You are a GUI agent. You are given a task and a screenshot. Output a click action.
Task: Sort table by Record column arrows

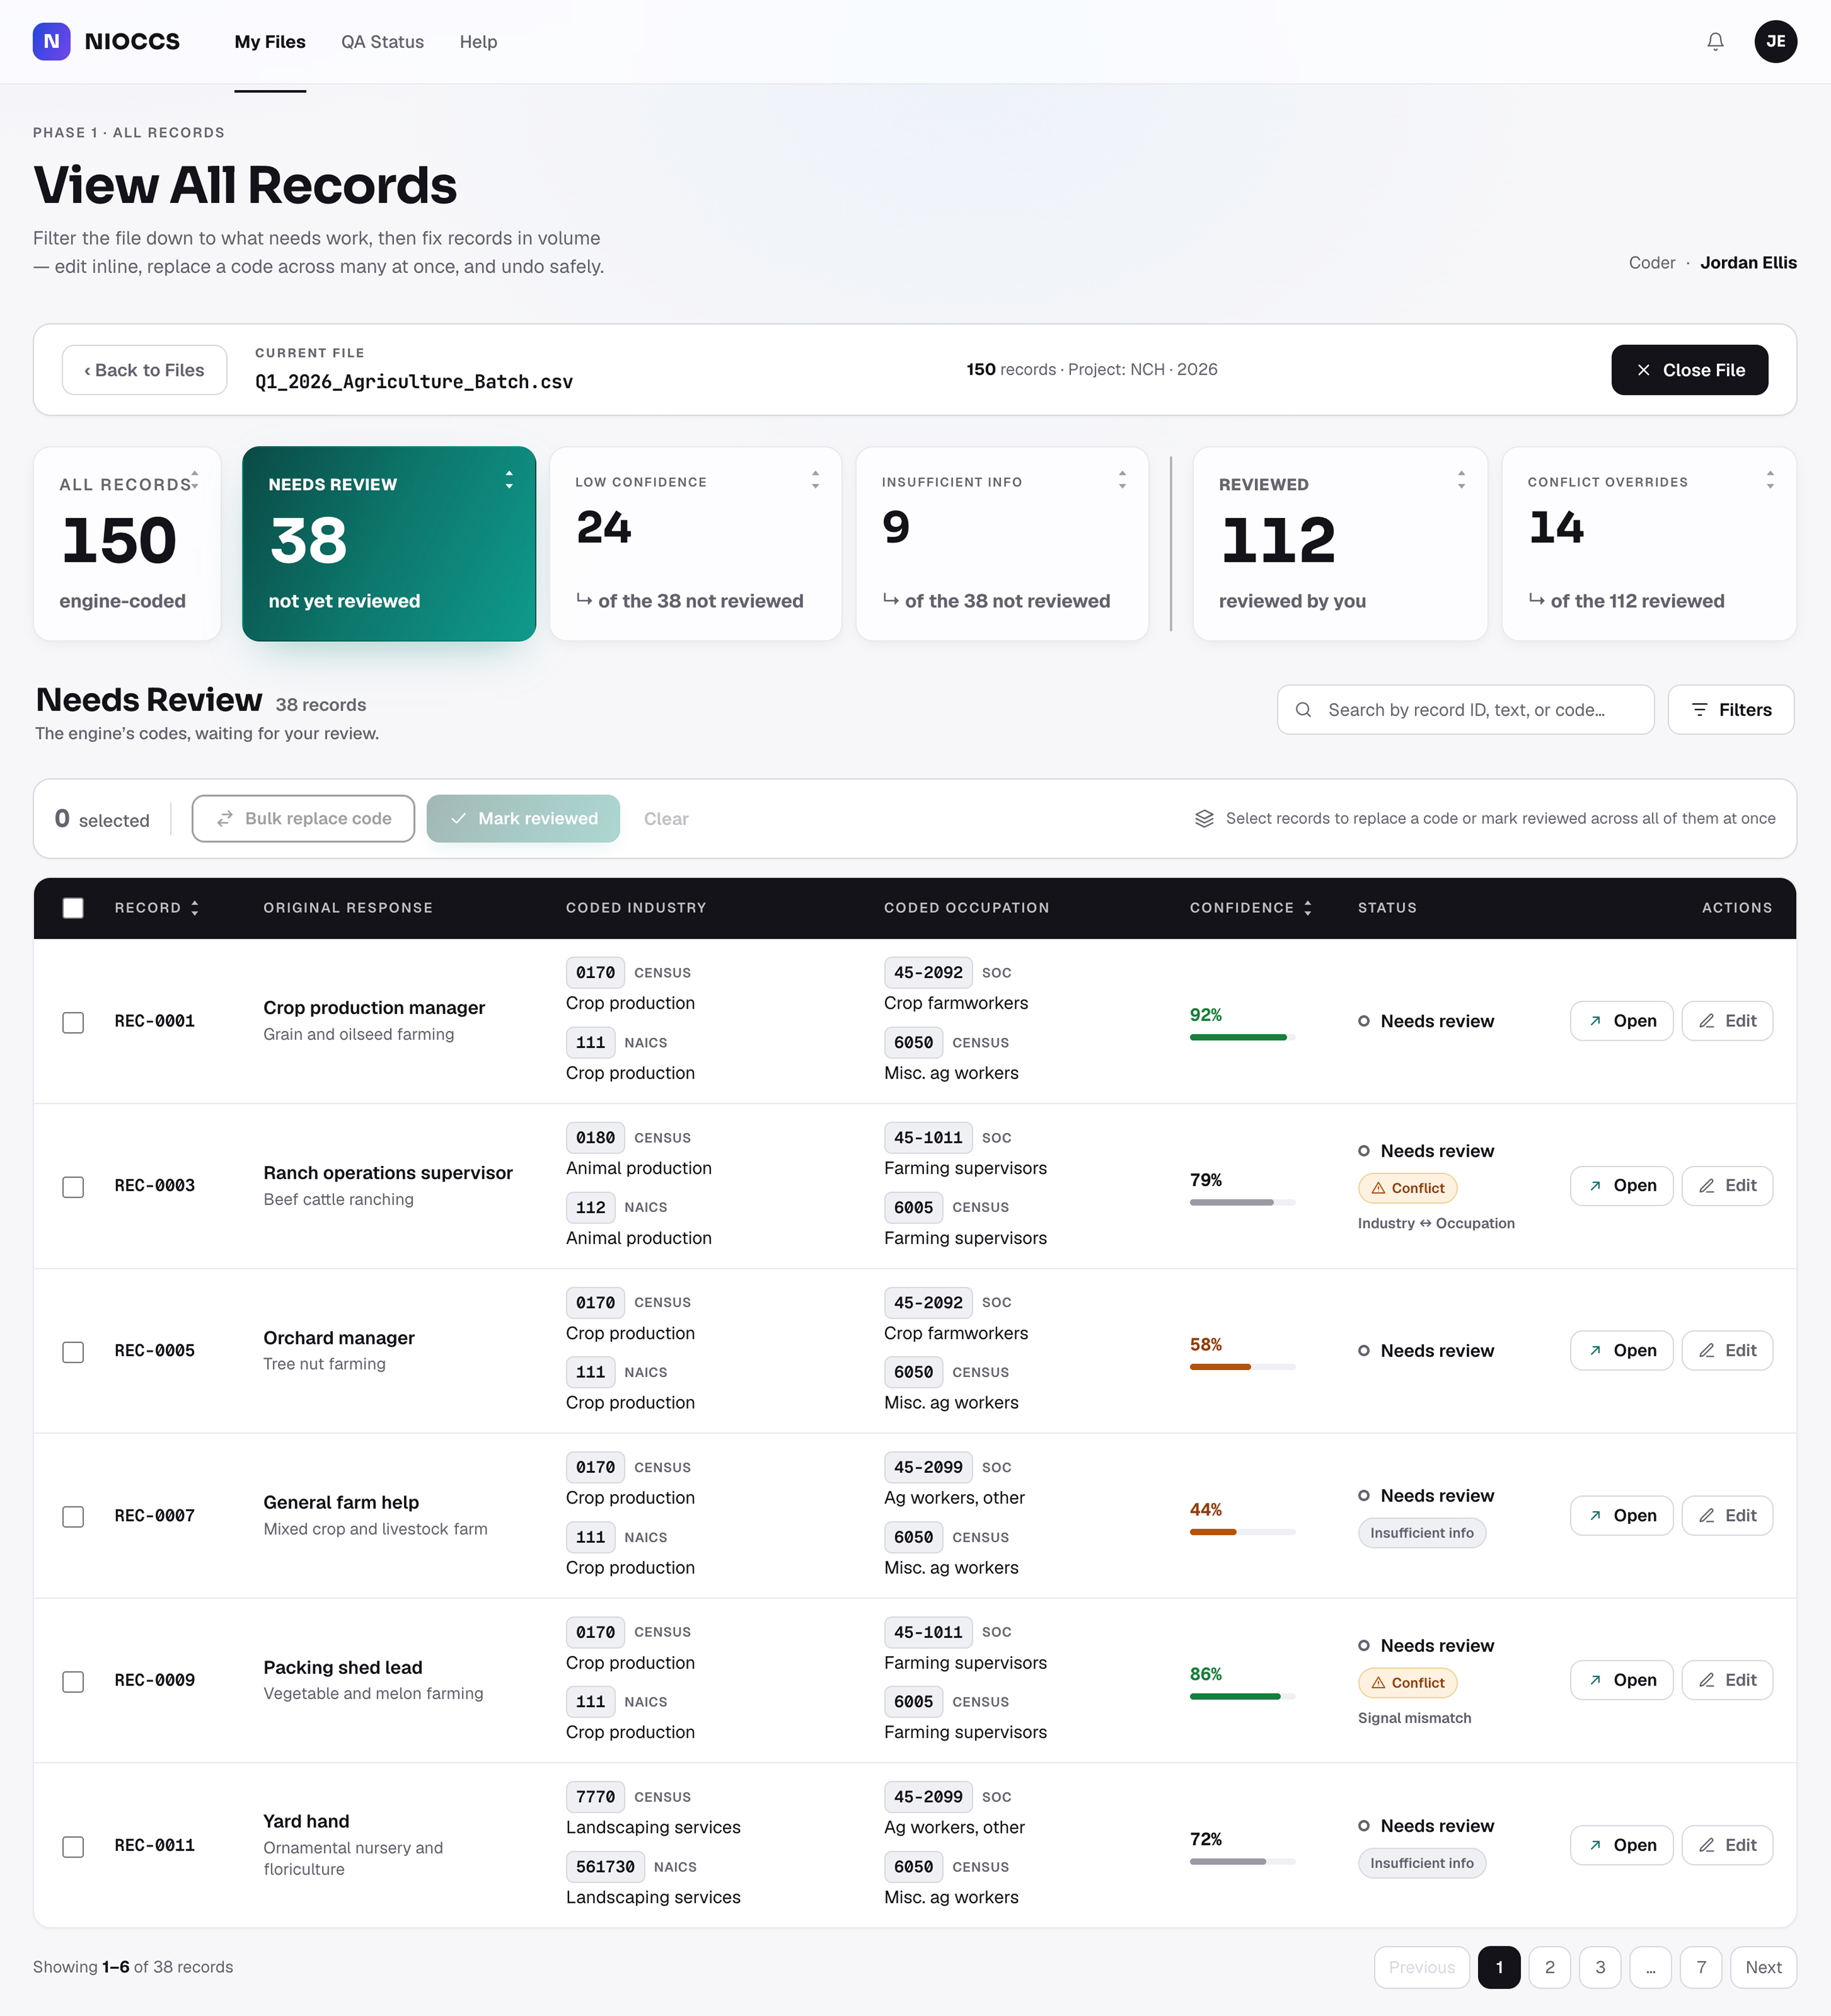point(195,908)
